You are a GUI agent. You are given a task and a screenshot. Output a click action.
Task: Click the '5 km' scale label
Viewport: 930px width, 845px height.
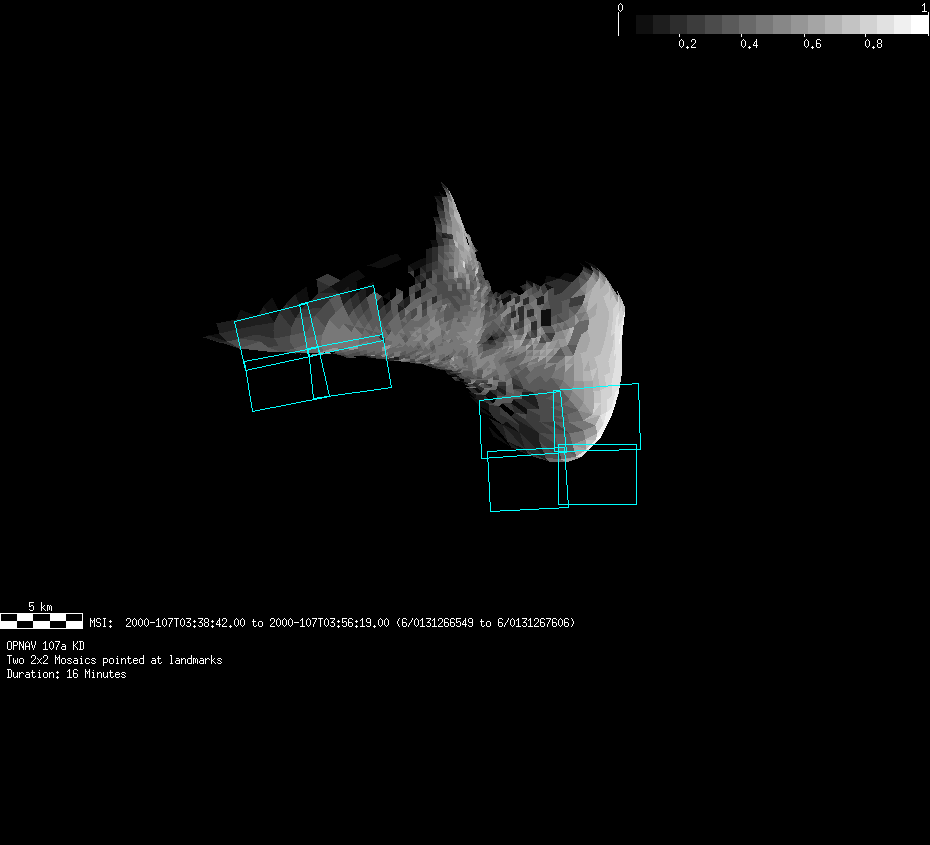point(40,607)
